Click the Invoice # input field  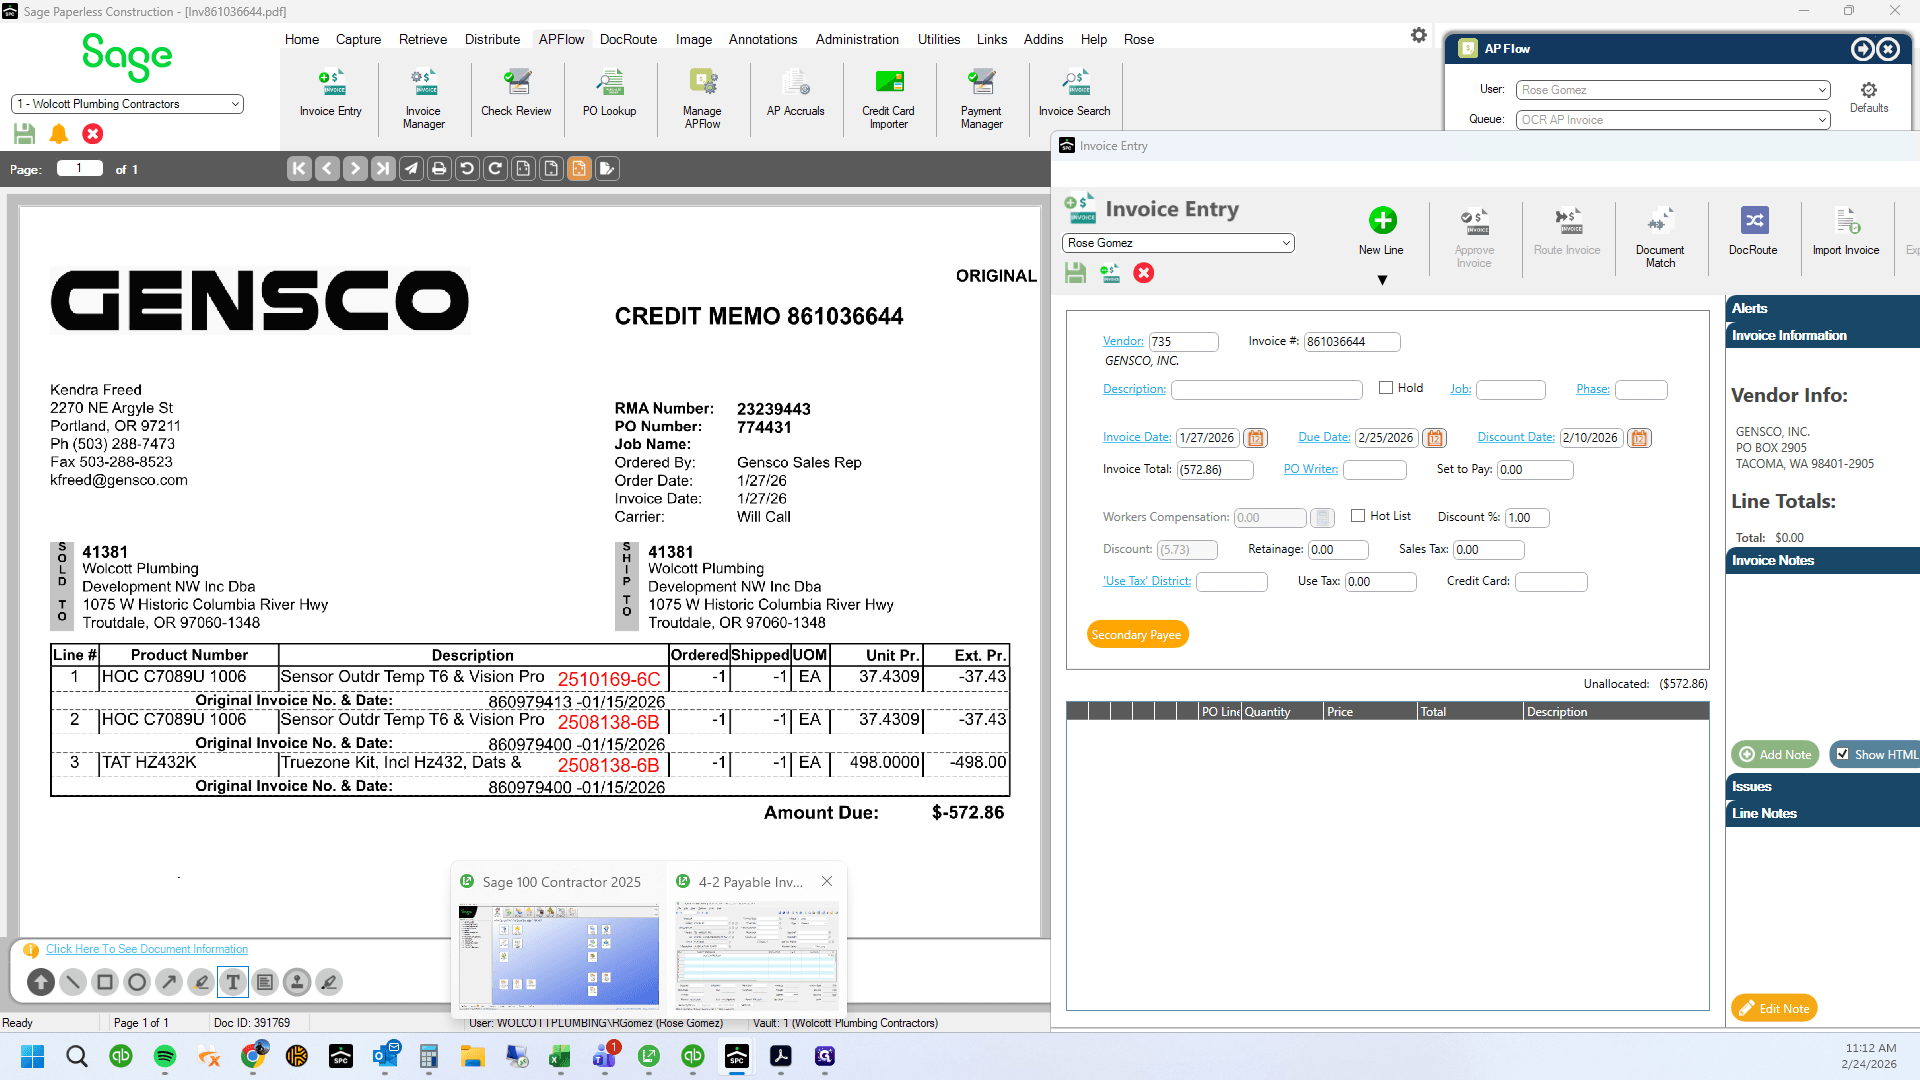[x=1352, y=342]
